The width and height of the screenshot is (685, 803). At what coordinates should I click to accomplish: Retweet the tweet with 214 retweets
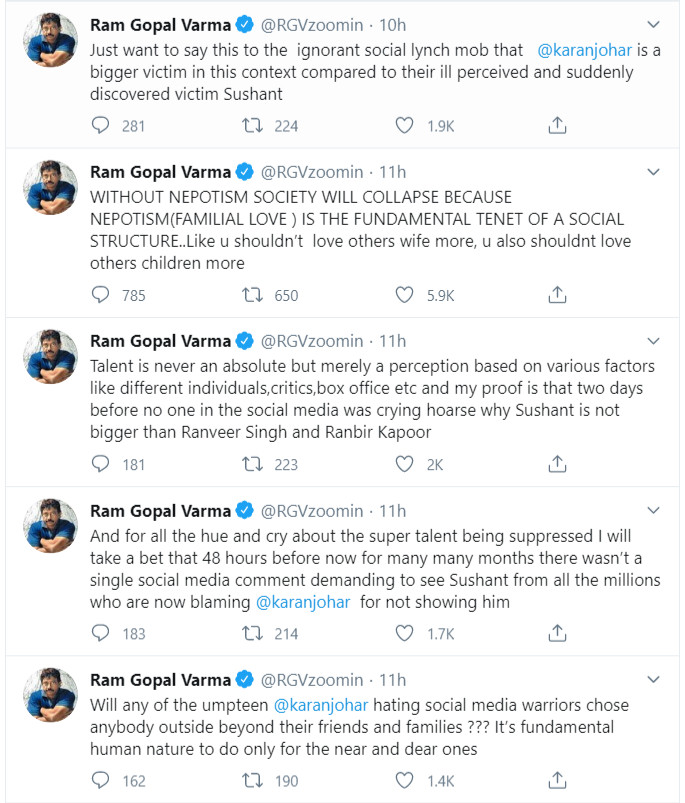252,633
